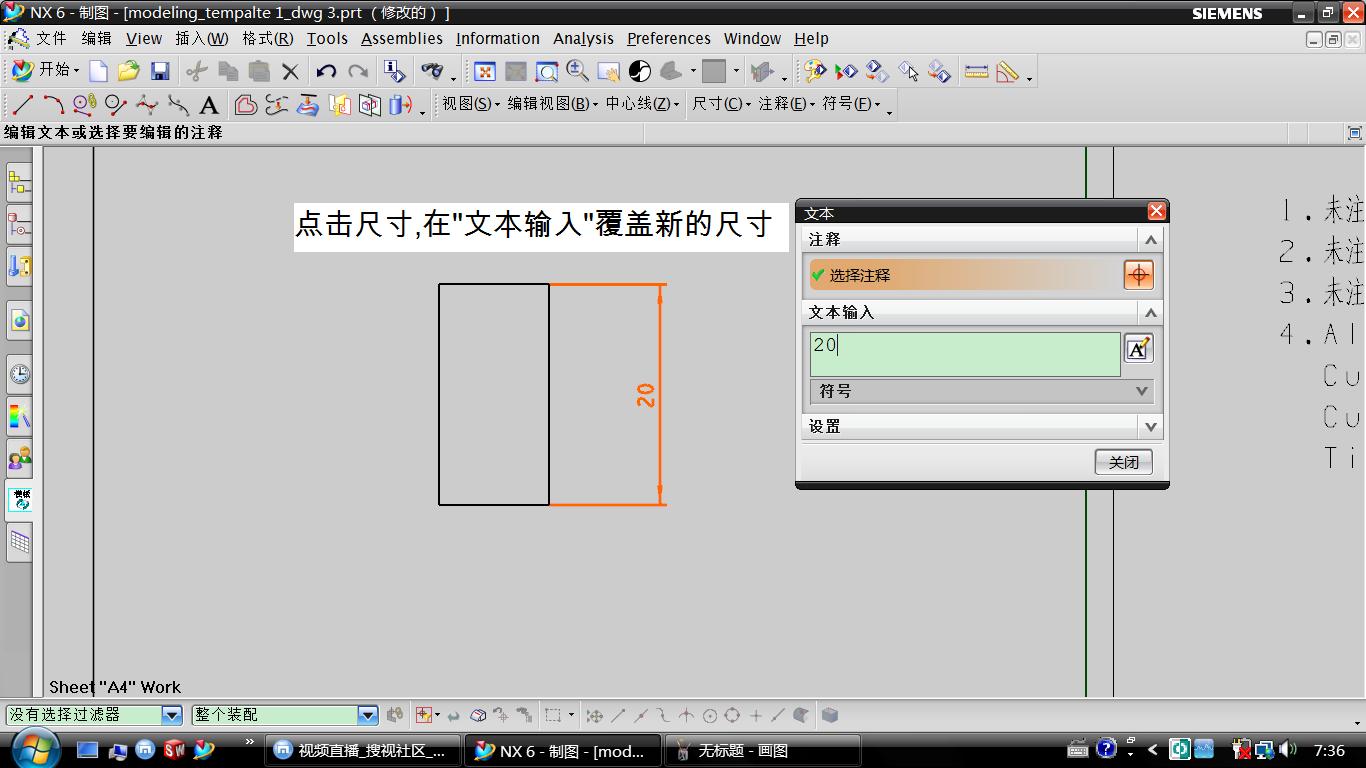Open the 视图(S) dropdown
The width and height of the screenshot is (1366, 768).
tap(471, 104)
